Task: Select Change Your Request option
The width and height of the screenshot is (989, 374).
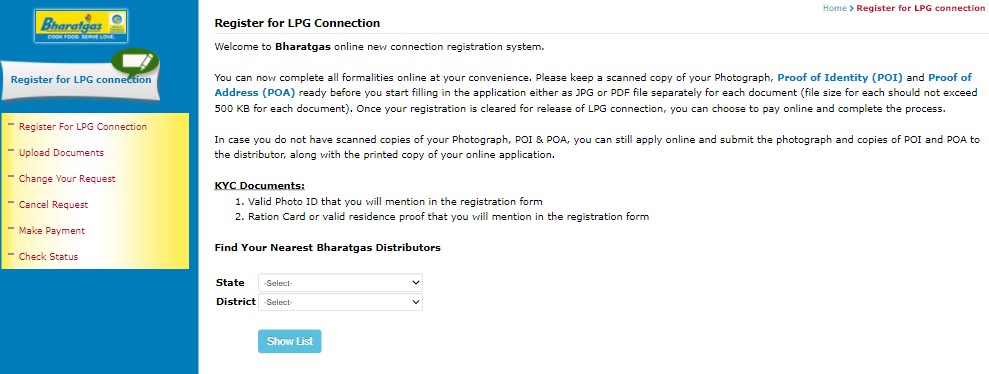Action: (67, 178)
